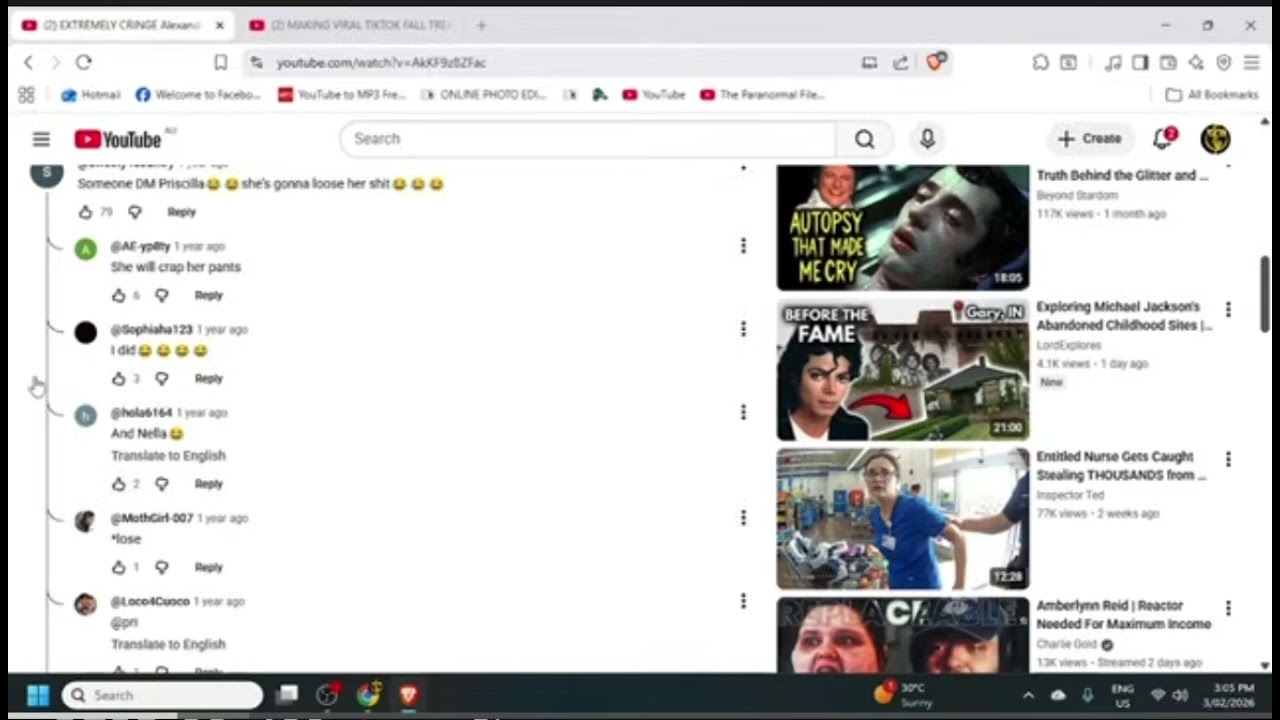Open the Entitled Nurse video thumbnail
The width and height of the screenshot is (1280, 720).
(903, 519)
